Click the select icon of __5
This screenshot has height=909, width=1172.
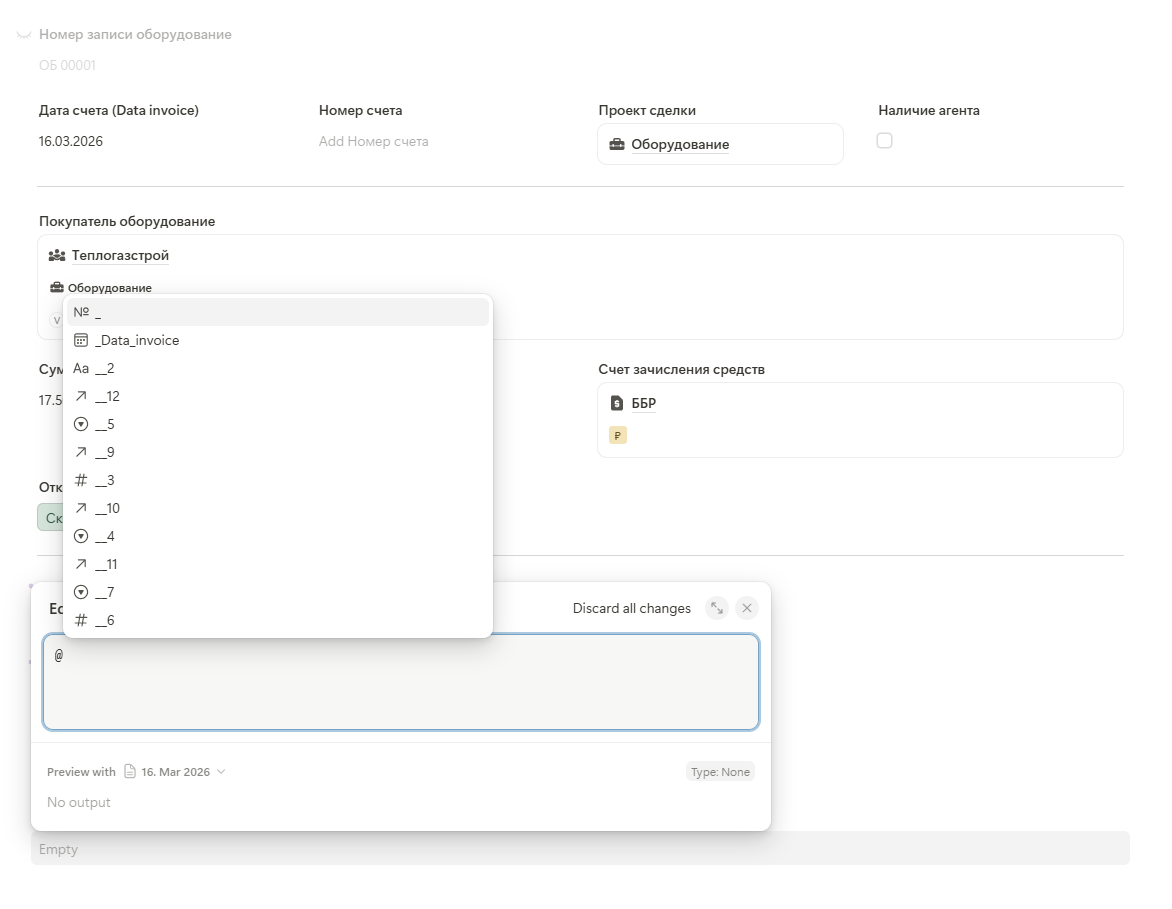[x=81, y=425]
